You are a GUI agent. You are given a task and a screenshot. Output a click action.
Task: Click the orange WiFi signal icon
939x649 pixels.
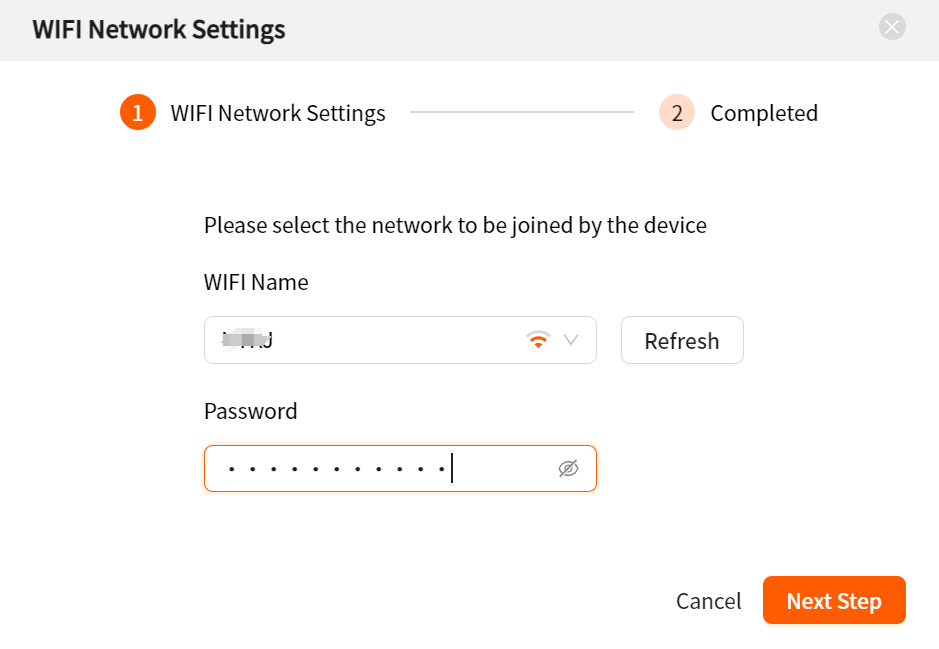[x=538, y=339]
